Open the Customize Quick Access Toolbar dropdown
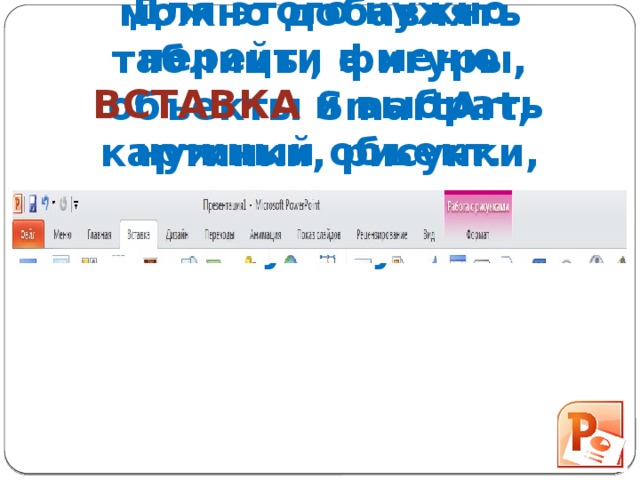The image size is (640, 480). point(76,204)
